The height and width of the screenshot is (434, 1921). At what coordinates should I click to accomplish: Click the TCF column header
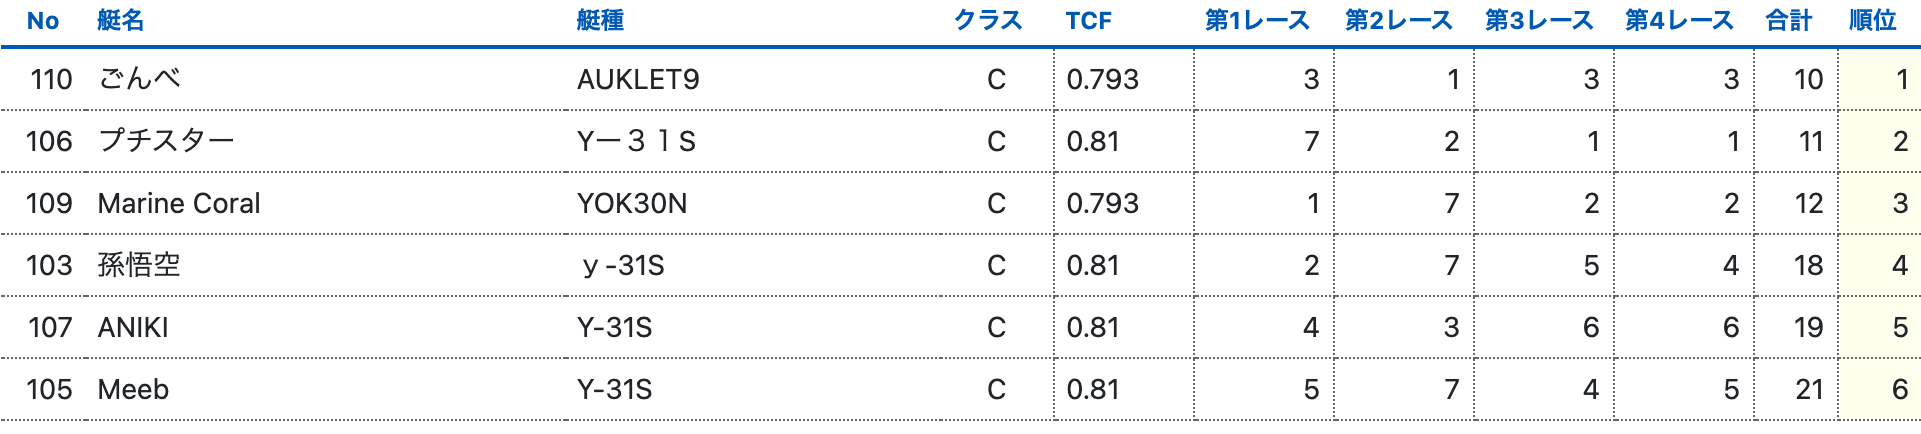point(1088,21)
